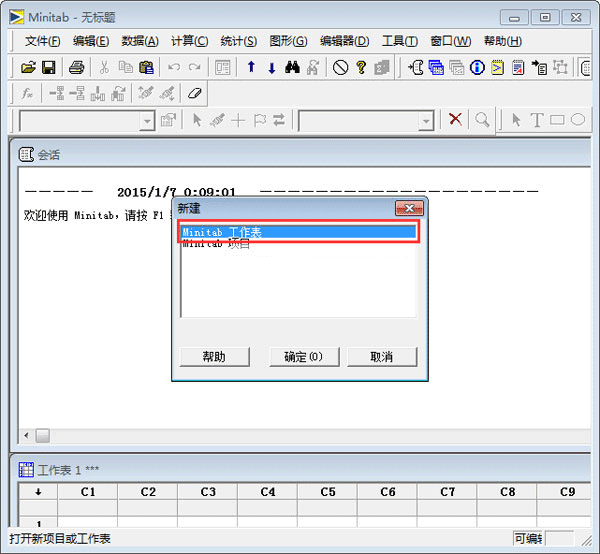The width and height of the screenshot is (600, 554).
Task: Open the 工具(T) menu
Action: point(400,41)
